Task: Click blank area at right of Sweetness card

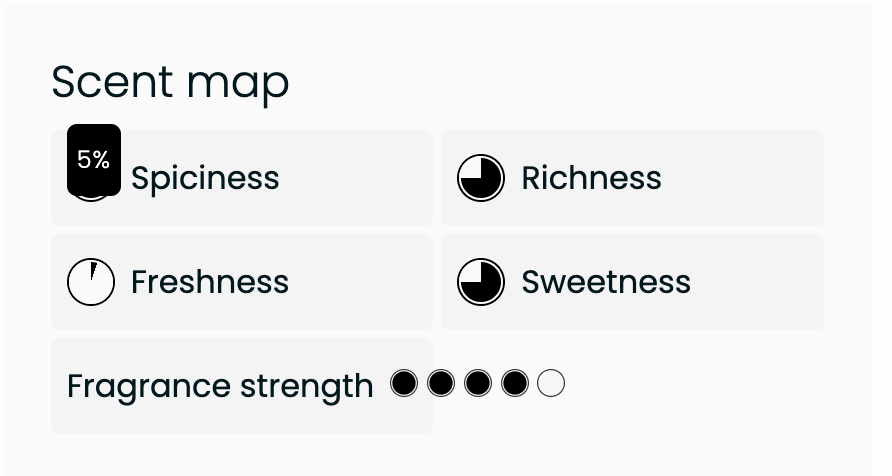Action: [x=760, y=282]
